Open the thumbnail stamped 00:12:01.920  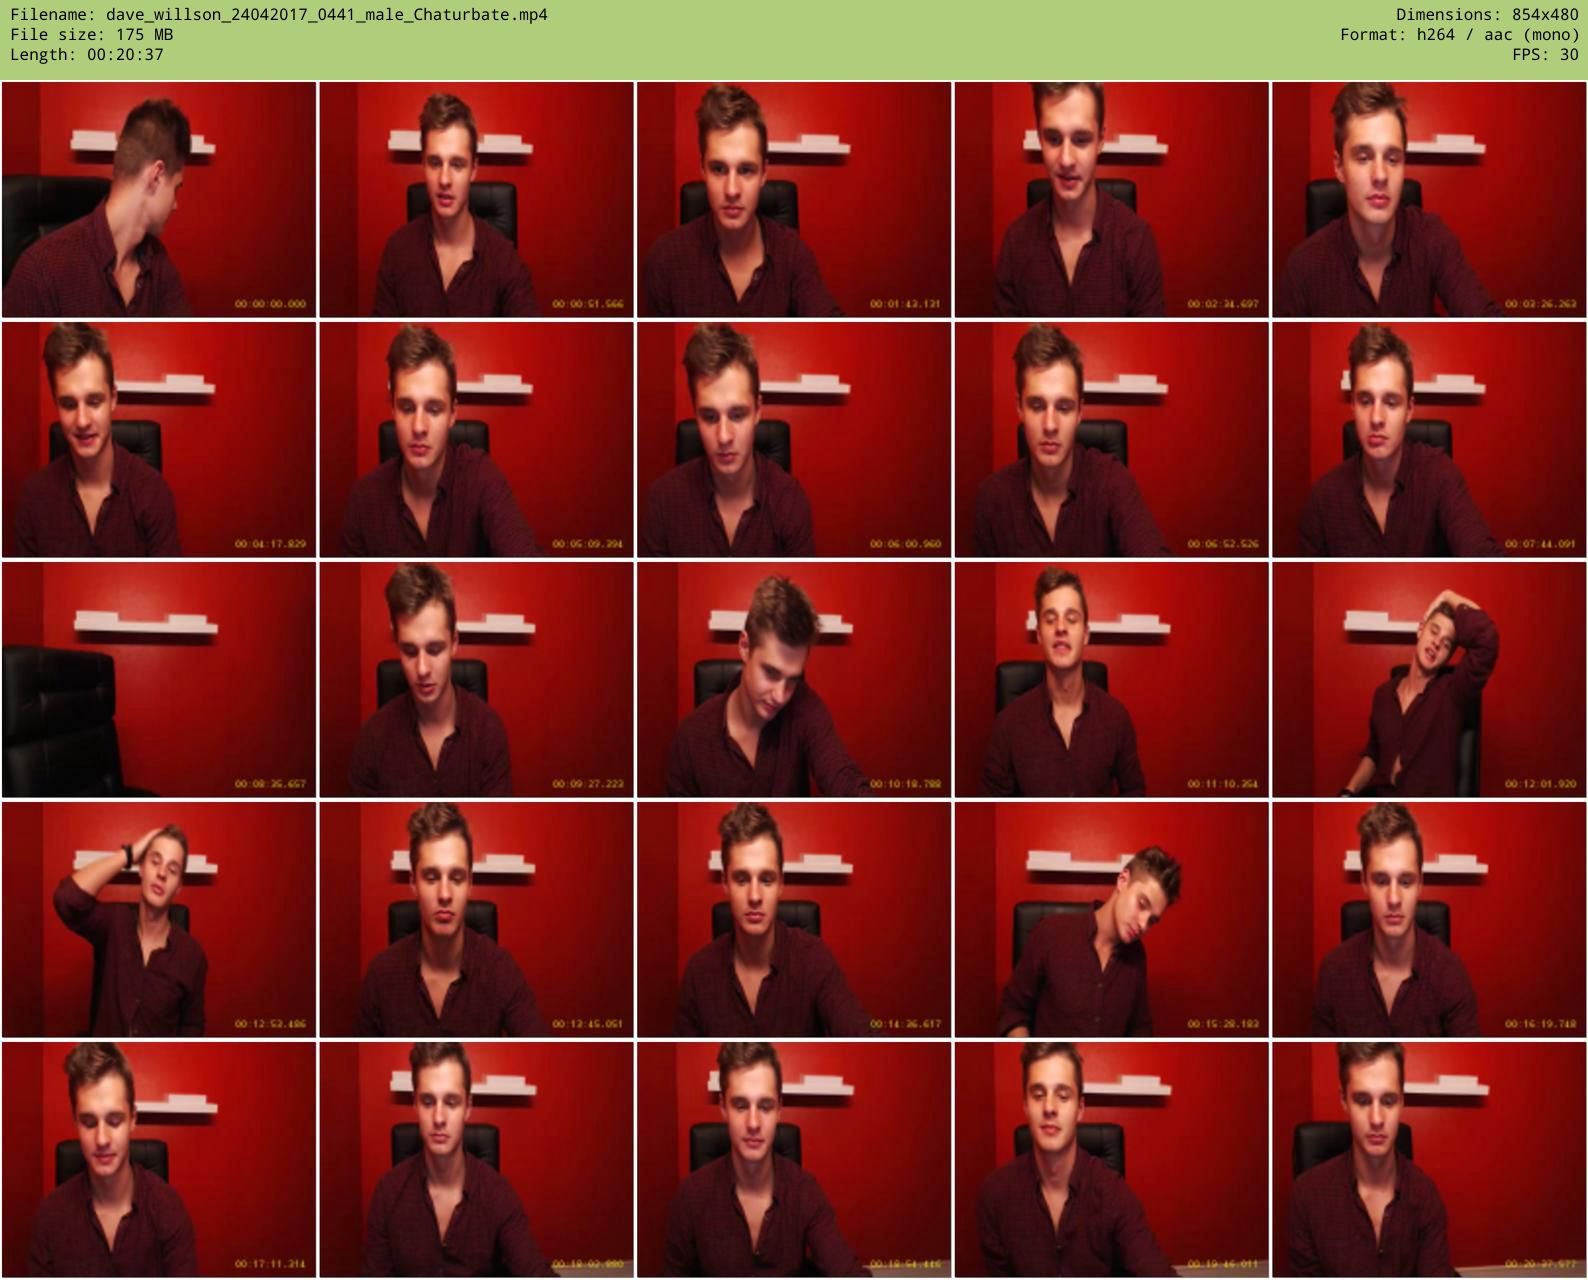coord(1429,679)
